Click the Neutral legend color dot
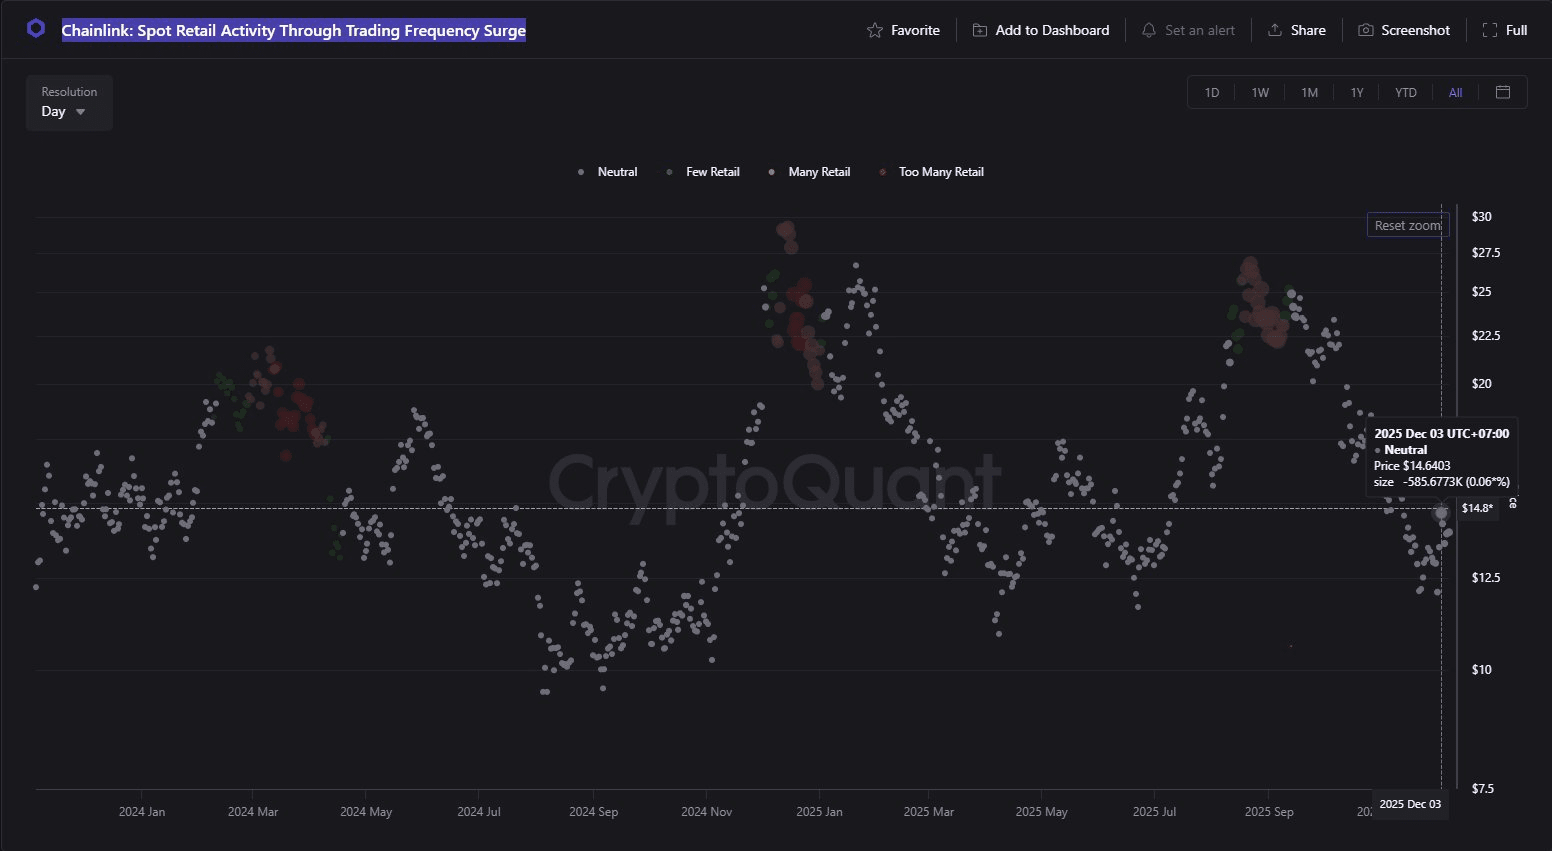This screenshot has height=851, width=1552. click(581, 172)
